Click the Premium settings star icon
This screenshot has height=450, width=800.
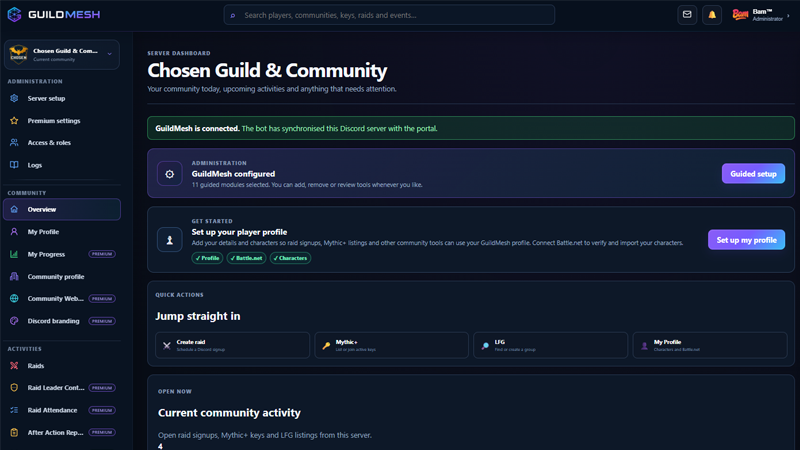[x=14, y=121]
